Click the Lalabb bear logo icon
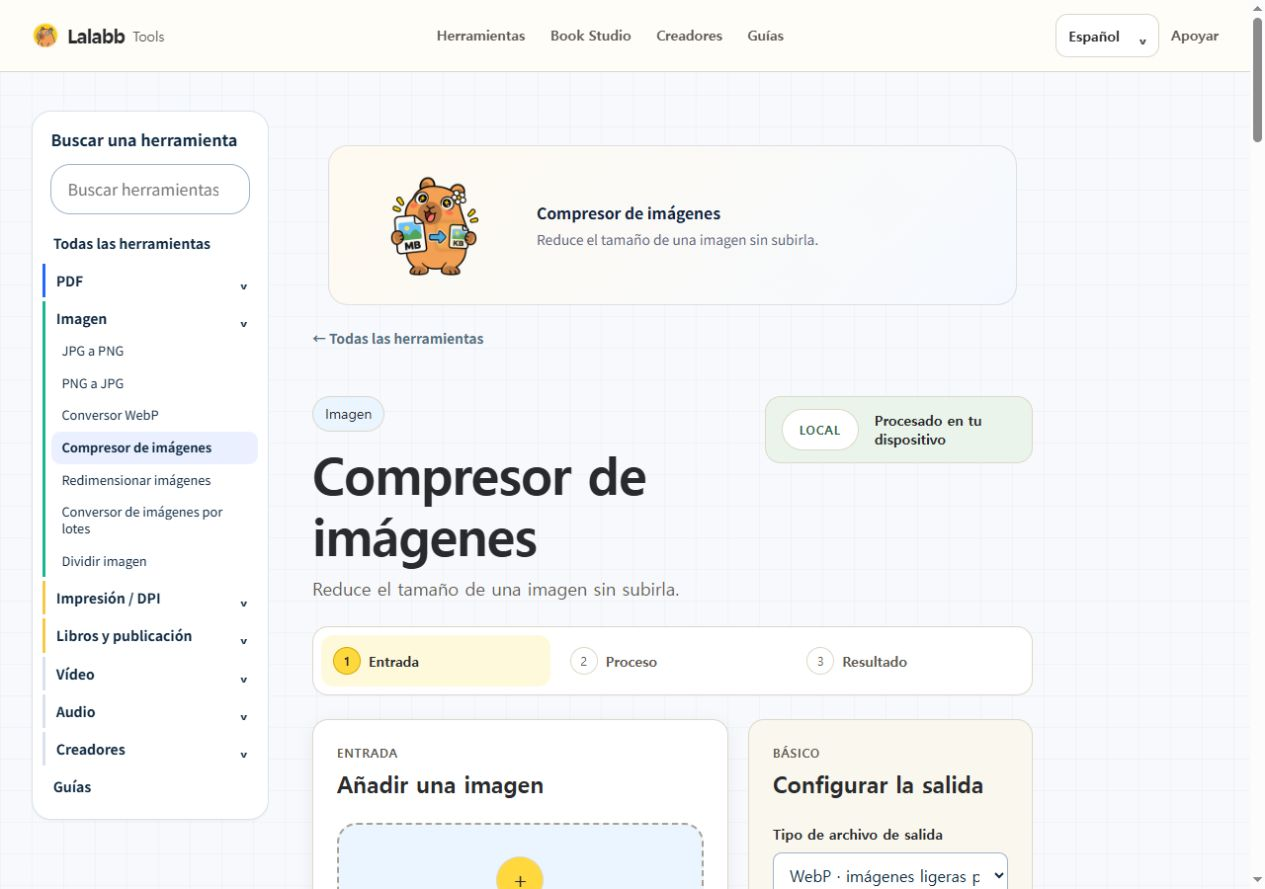This screenshot has height=889, width=1265. pyautogui.click(x=45, y=36)
